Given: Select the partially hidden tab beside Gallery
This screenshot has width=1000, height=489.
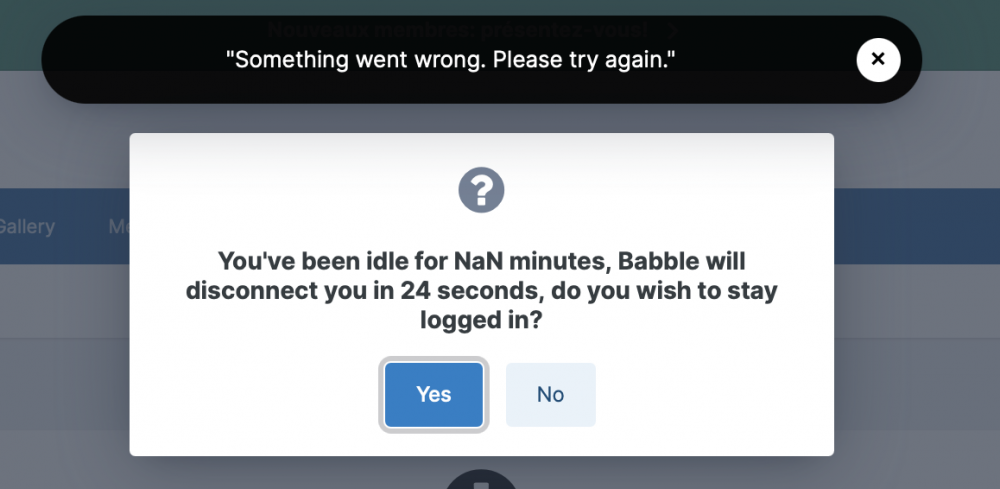Looking at the screenshot, I should (x=119, y=227).
